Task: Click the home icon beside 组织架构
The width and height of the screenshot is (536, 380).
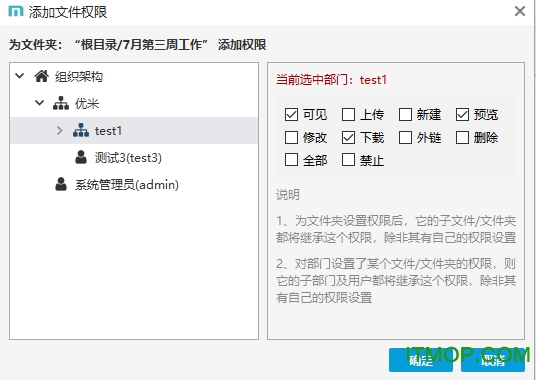Action: 41,76
